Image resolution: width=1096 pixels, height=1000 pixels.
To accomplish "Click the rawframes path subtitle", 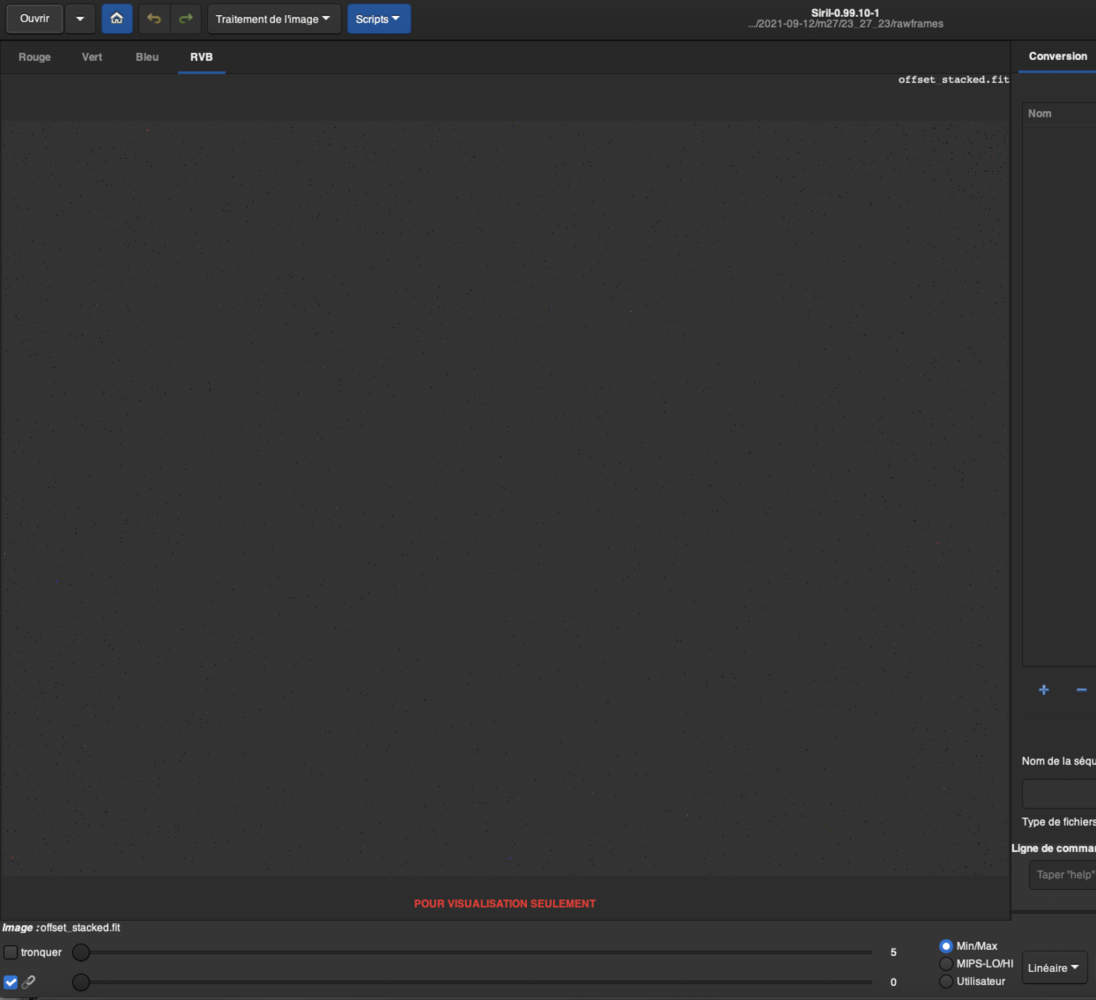I will tap(846, 24).
